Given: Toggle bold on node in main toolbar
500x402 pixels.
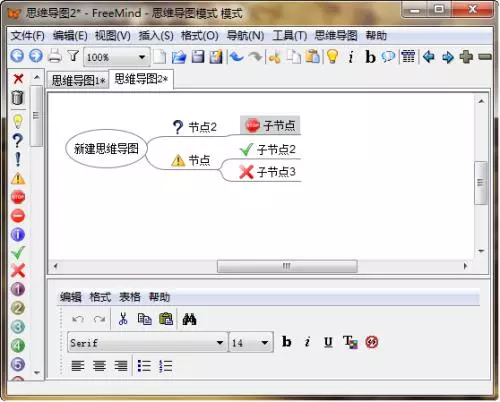Looking at the screenshot, I should pyautogui.click(x=370, y=57).
